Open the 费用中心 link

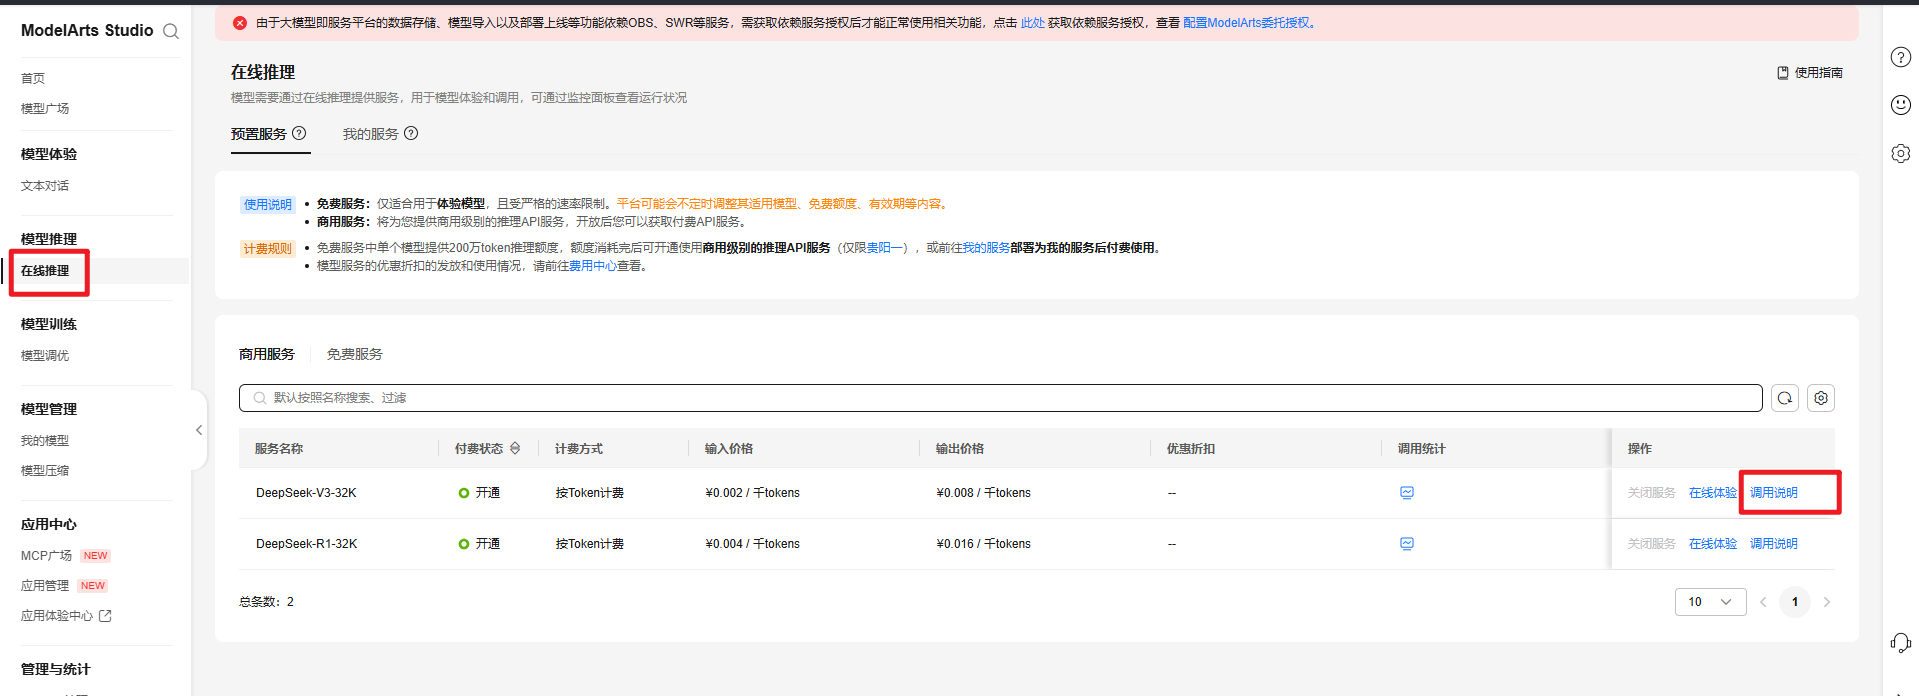(x=593, y=266)
